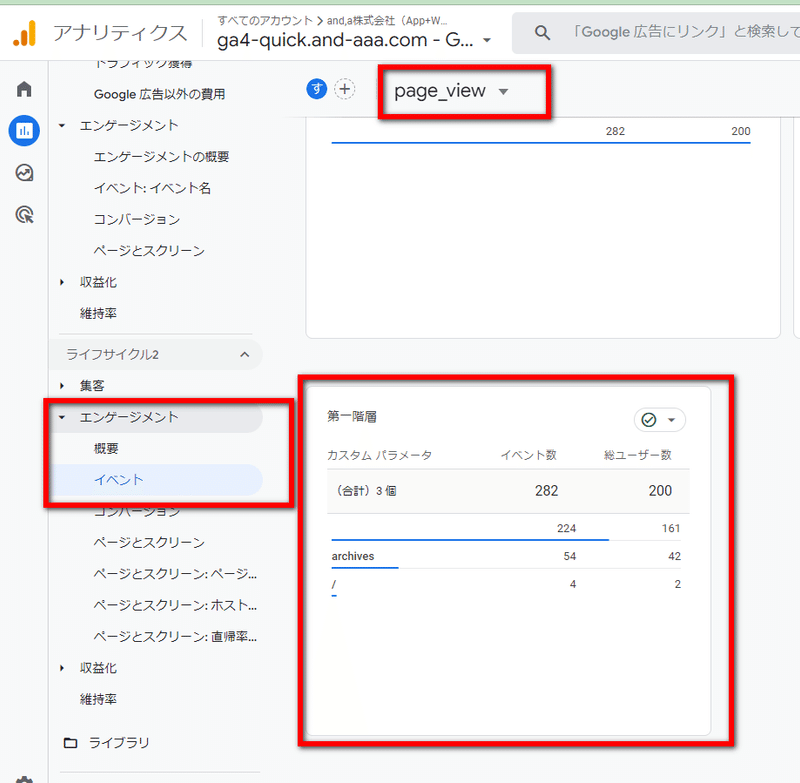Click the イベント数 column header
Viewport: 800px width, 783px height.
tap(528, 455)
